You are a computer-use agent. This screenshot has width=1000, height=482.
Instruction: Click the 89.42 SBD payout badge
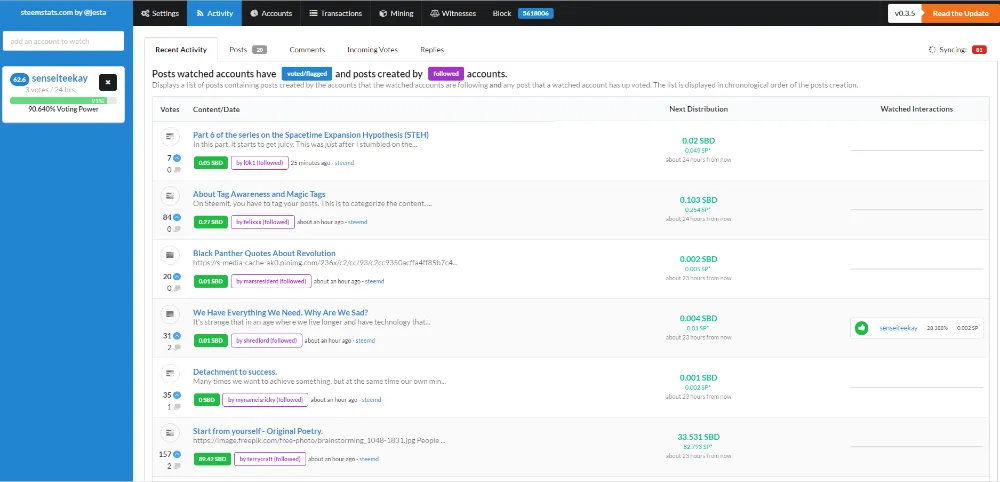(x=212, y=458)
